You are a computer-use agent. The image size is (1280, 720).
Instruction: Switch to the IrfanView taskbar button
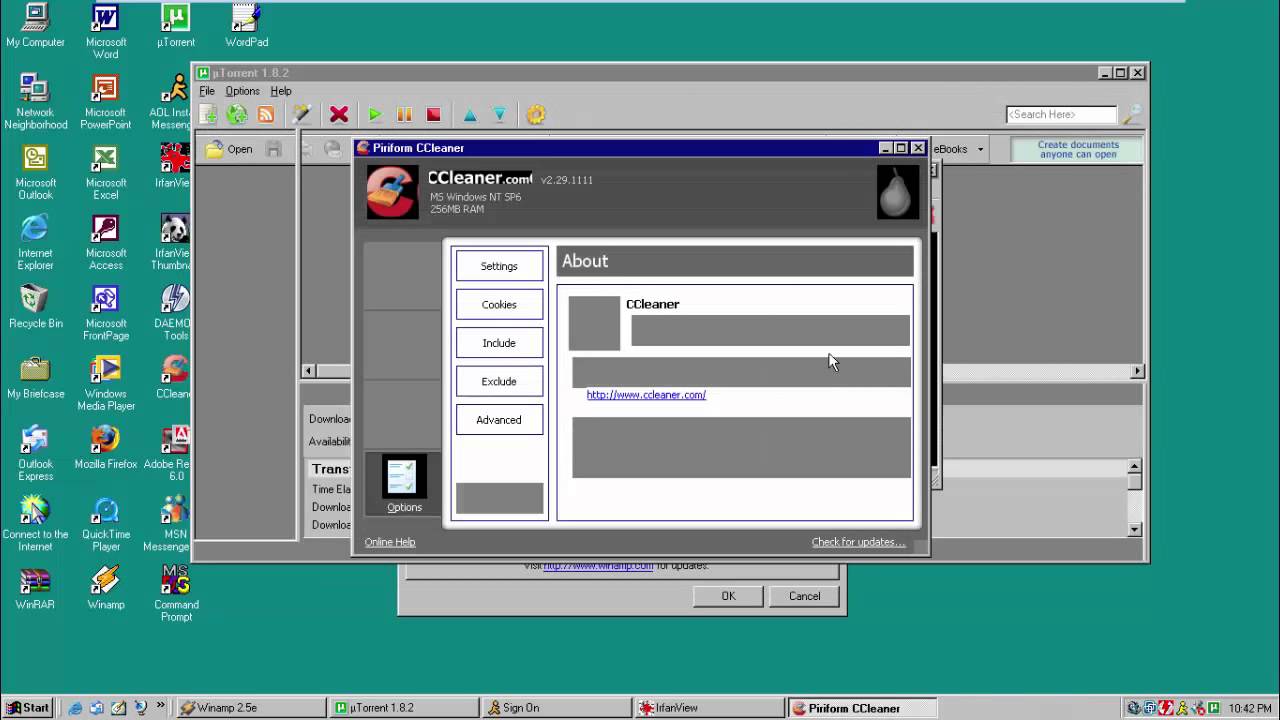click(x=709, y=708)
